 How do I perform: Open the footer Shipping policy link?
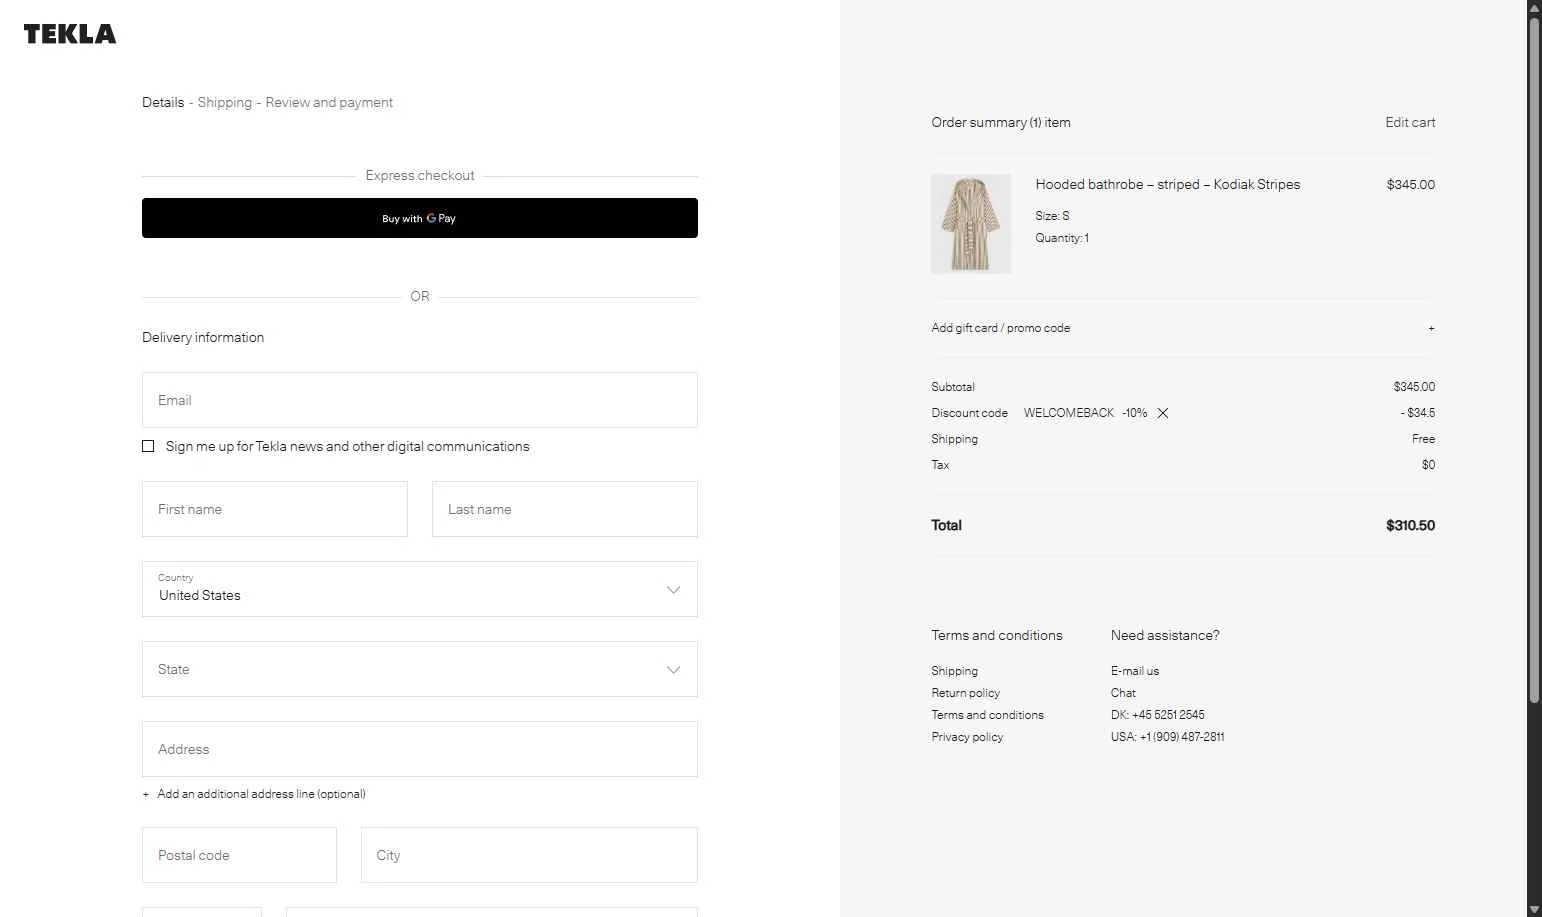point(954,671)
